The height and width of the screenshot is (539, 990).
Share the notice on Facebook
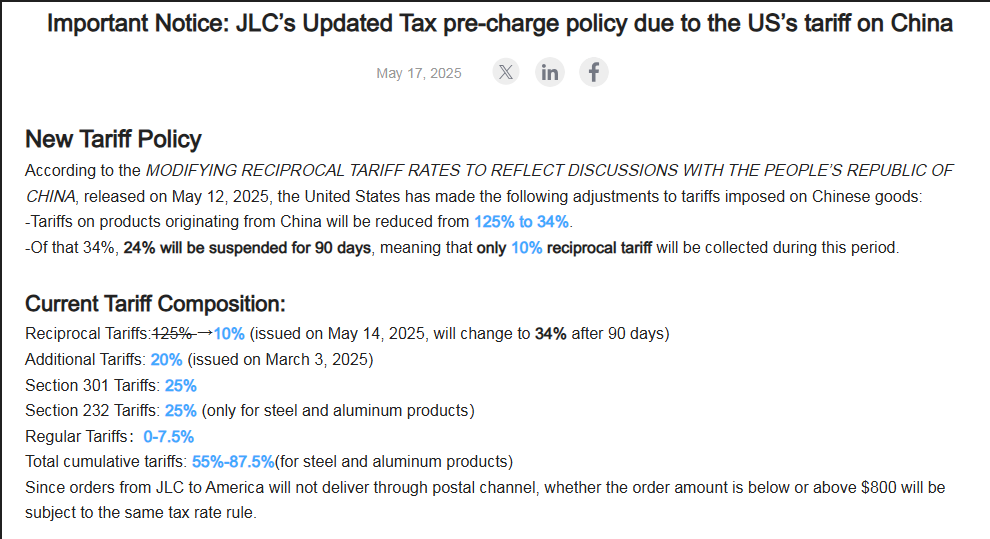(593, 72)
